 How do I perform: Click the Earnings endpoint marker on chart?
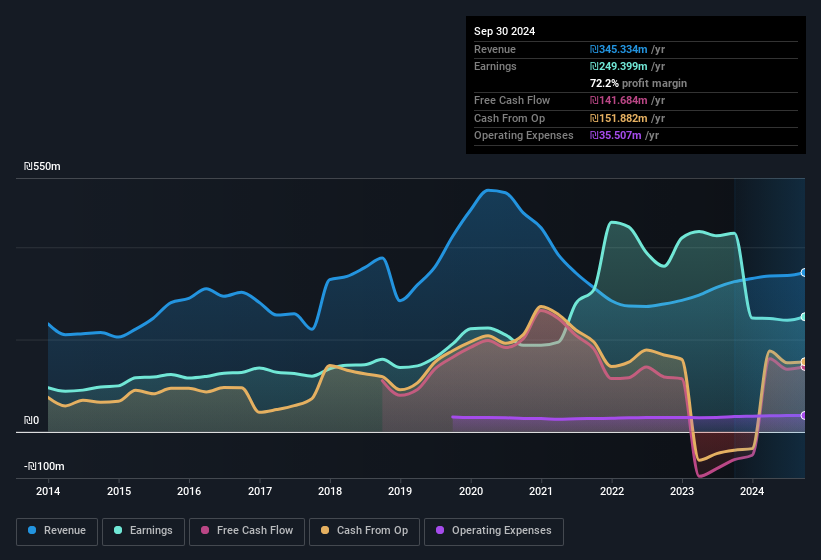click(804, 317)
